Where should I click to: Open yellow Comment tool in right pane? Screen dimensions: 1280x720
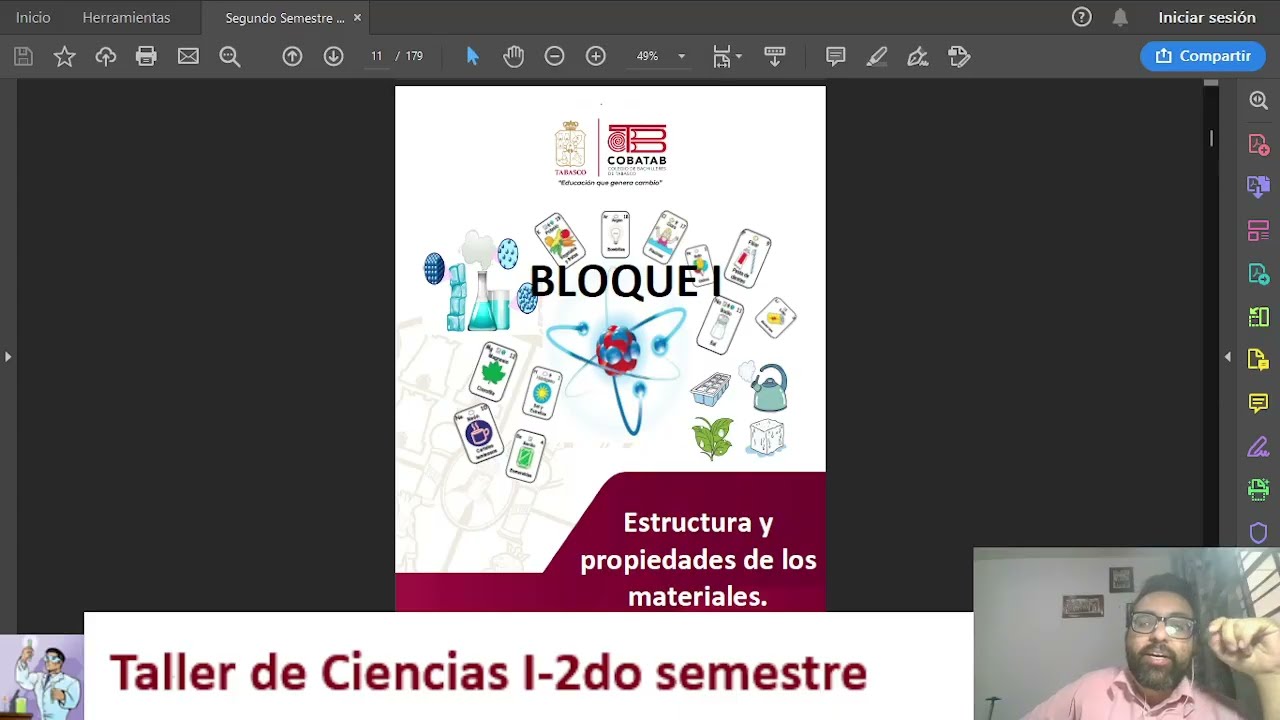pos(1259,403)
